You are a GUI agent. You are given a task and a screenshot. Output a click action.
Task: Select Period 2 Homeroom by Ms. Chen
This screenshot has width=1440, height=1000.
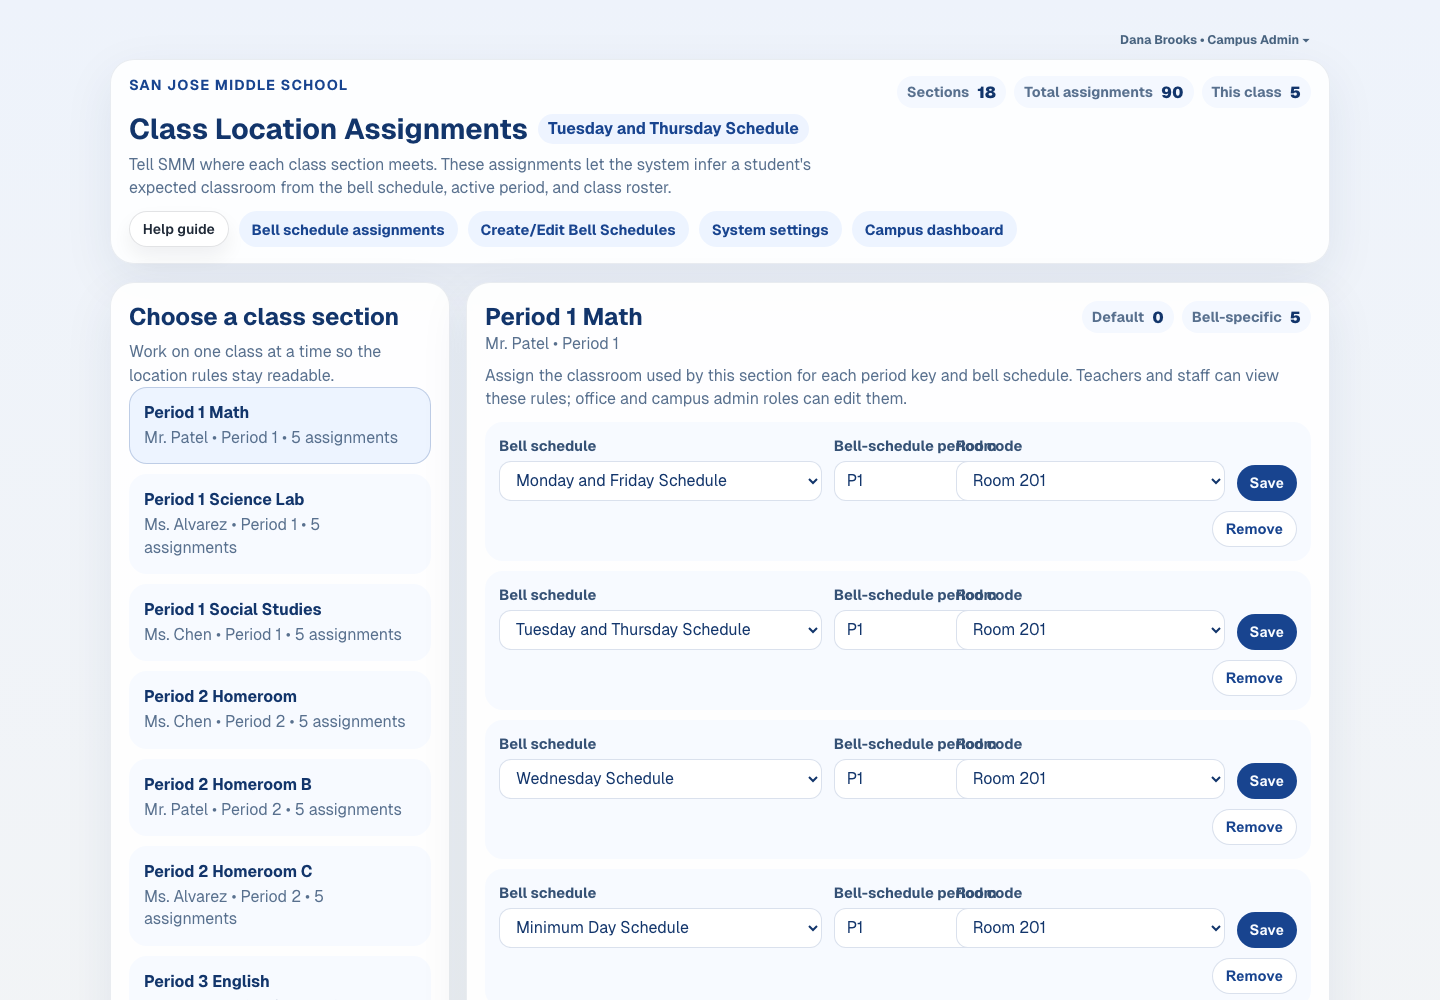coord(280,709)
